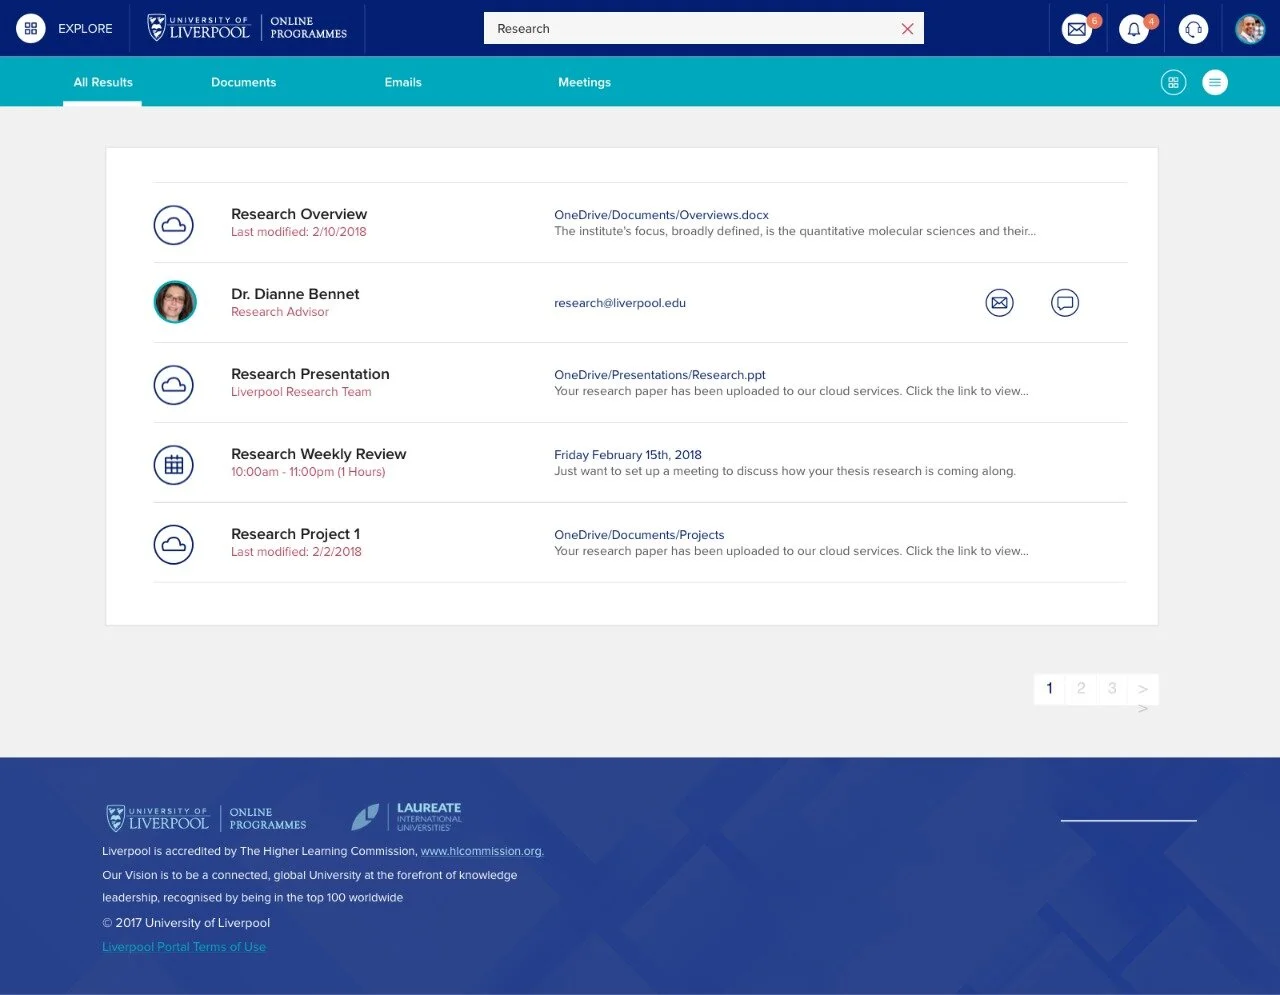Open your messages inbox with 6 unread

pos(1077,29)
